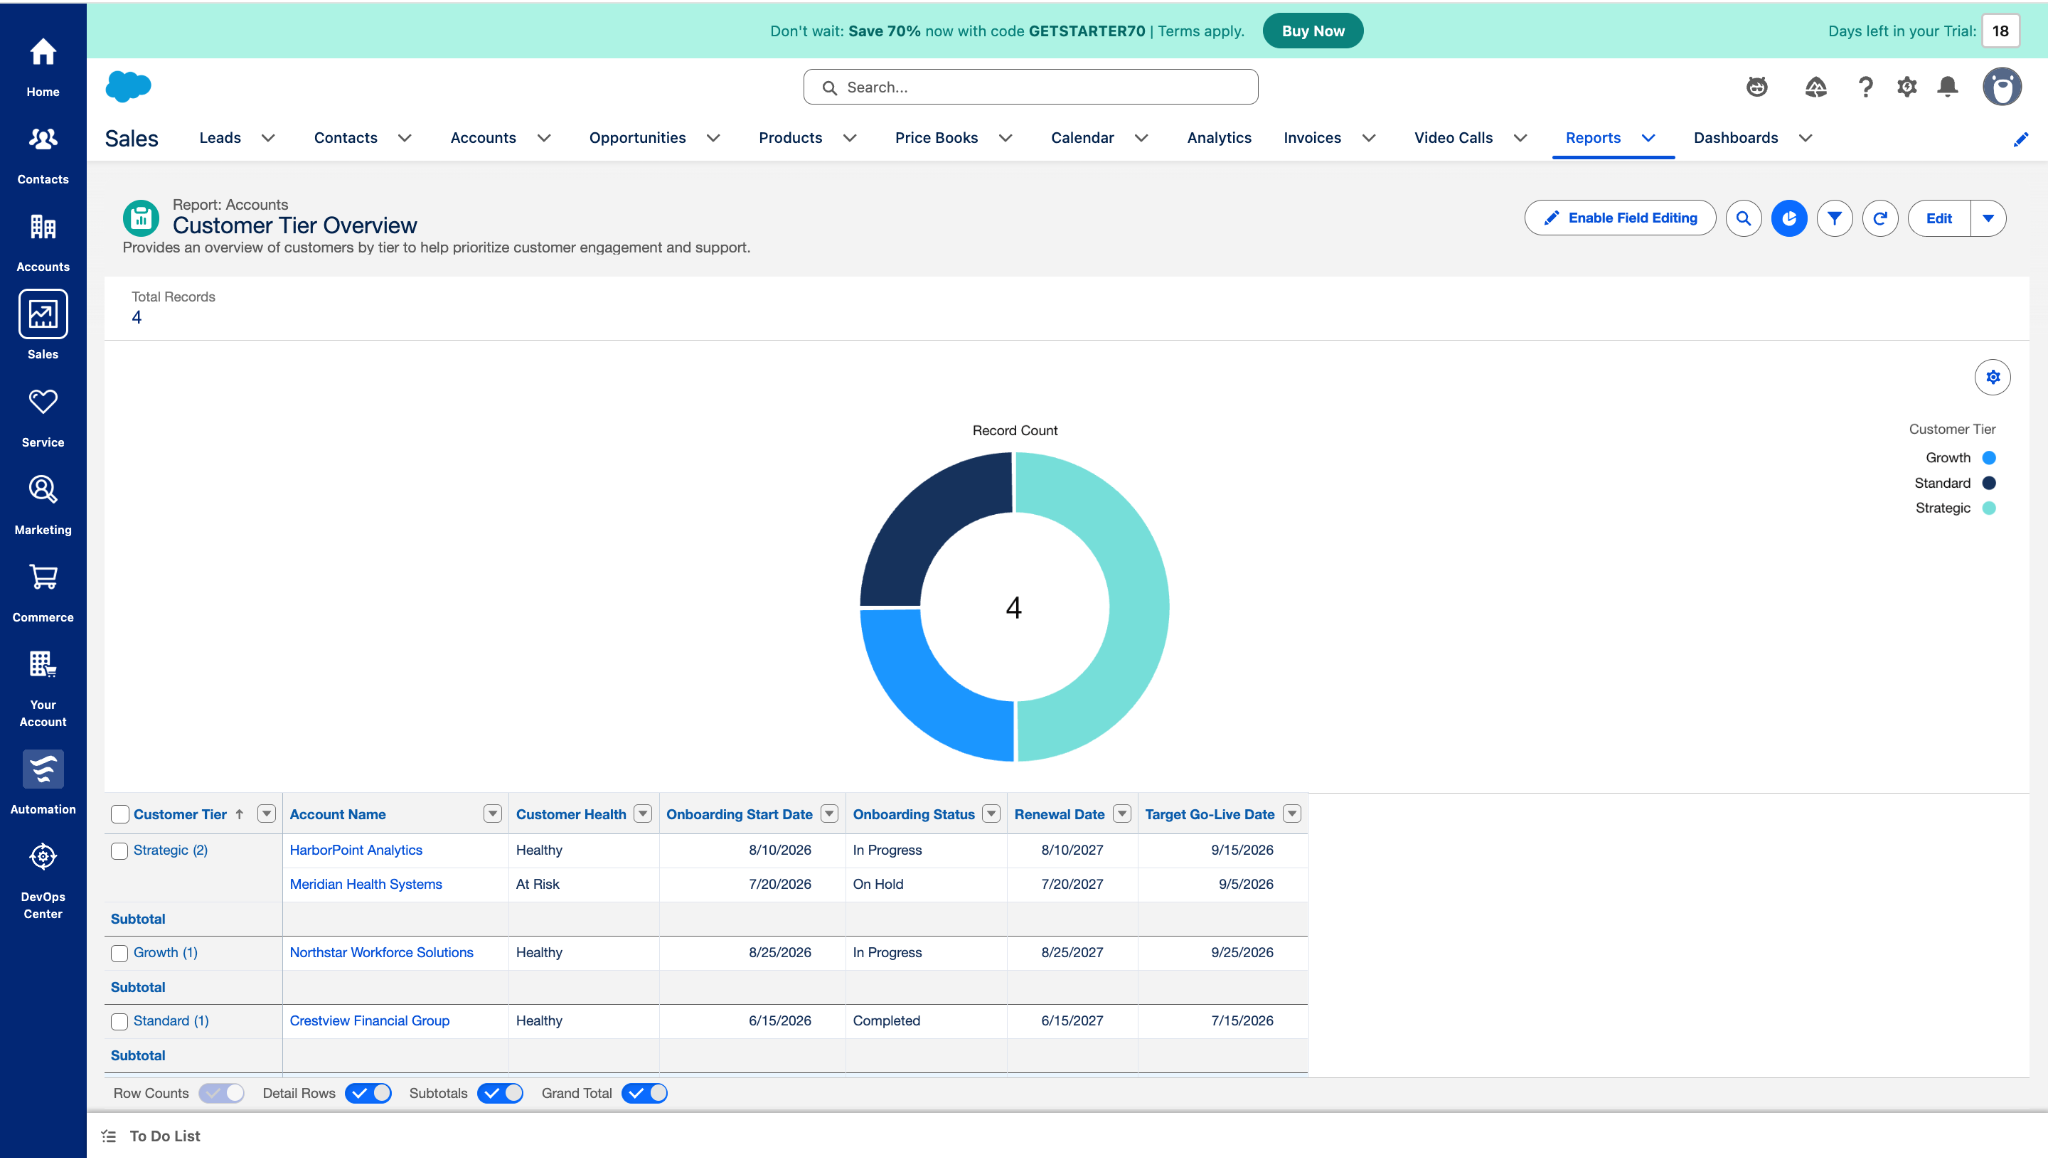The height and width of the screenshot is (1158, 2048).
Task: Open the user profile avatar
Action: click(2002, 87)
